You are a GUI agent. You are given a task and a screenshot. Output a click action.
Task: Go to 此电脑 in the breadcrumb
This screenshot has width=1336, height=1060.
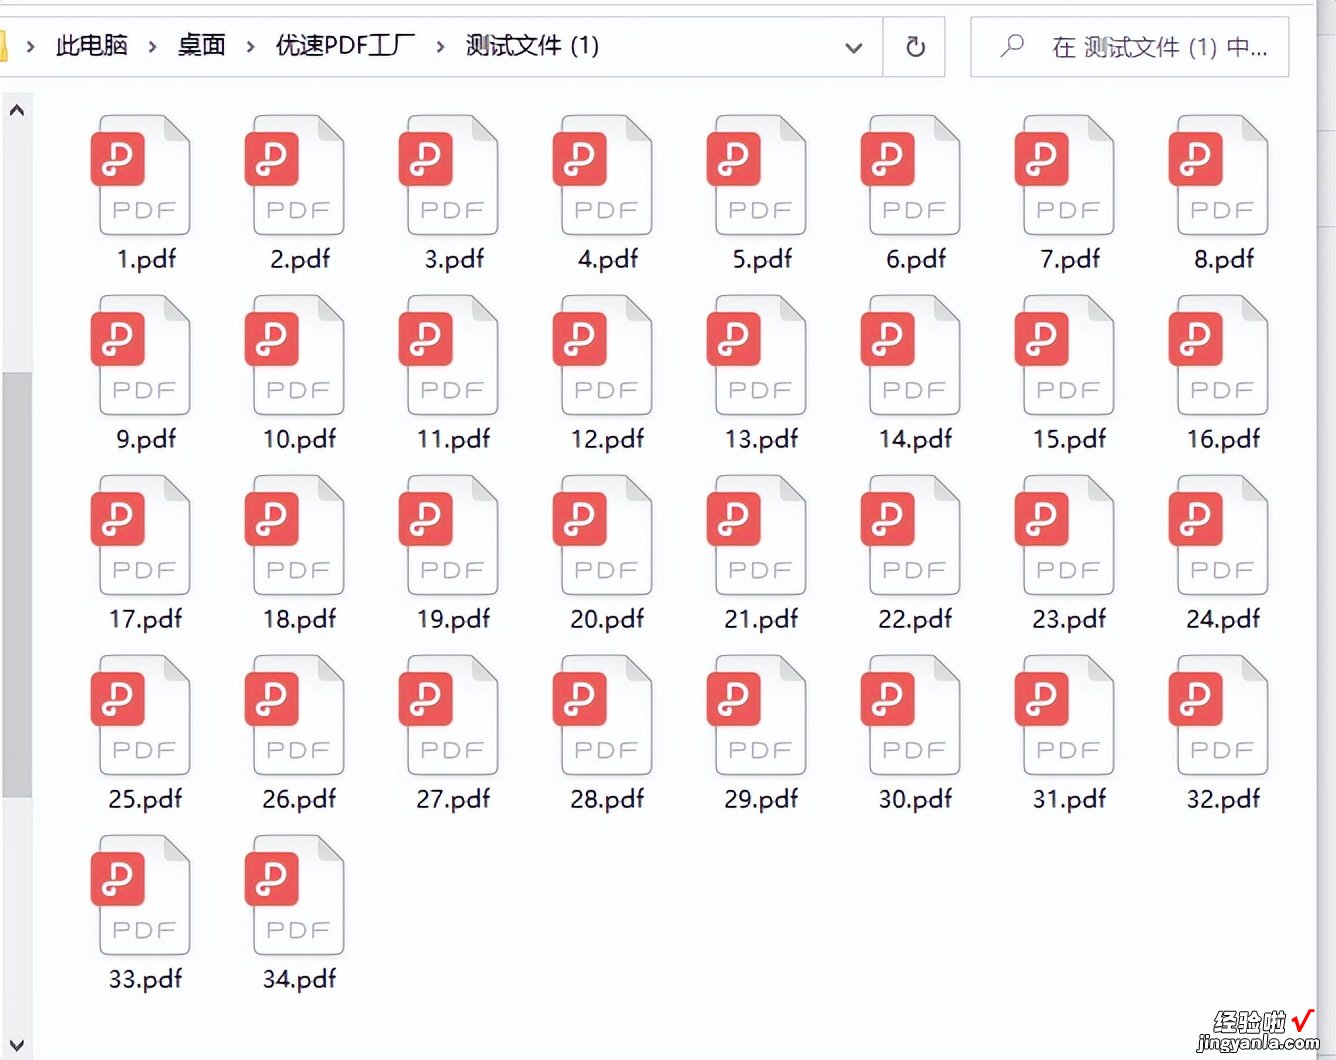pos(92,45)
